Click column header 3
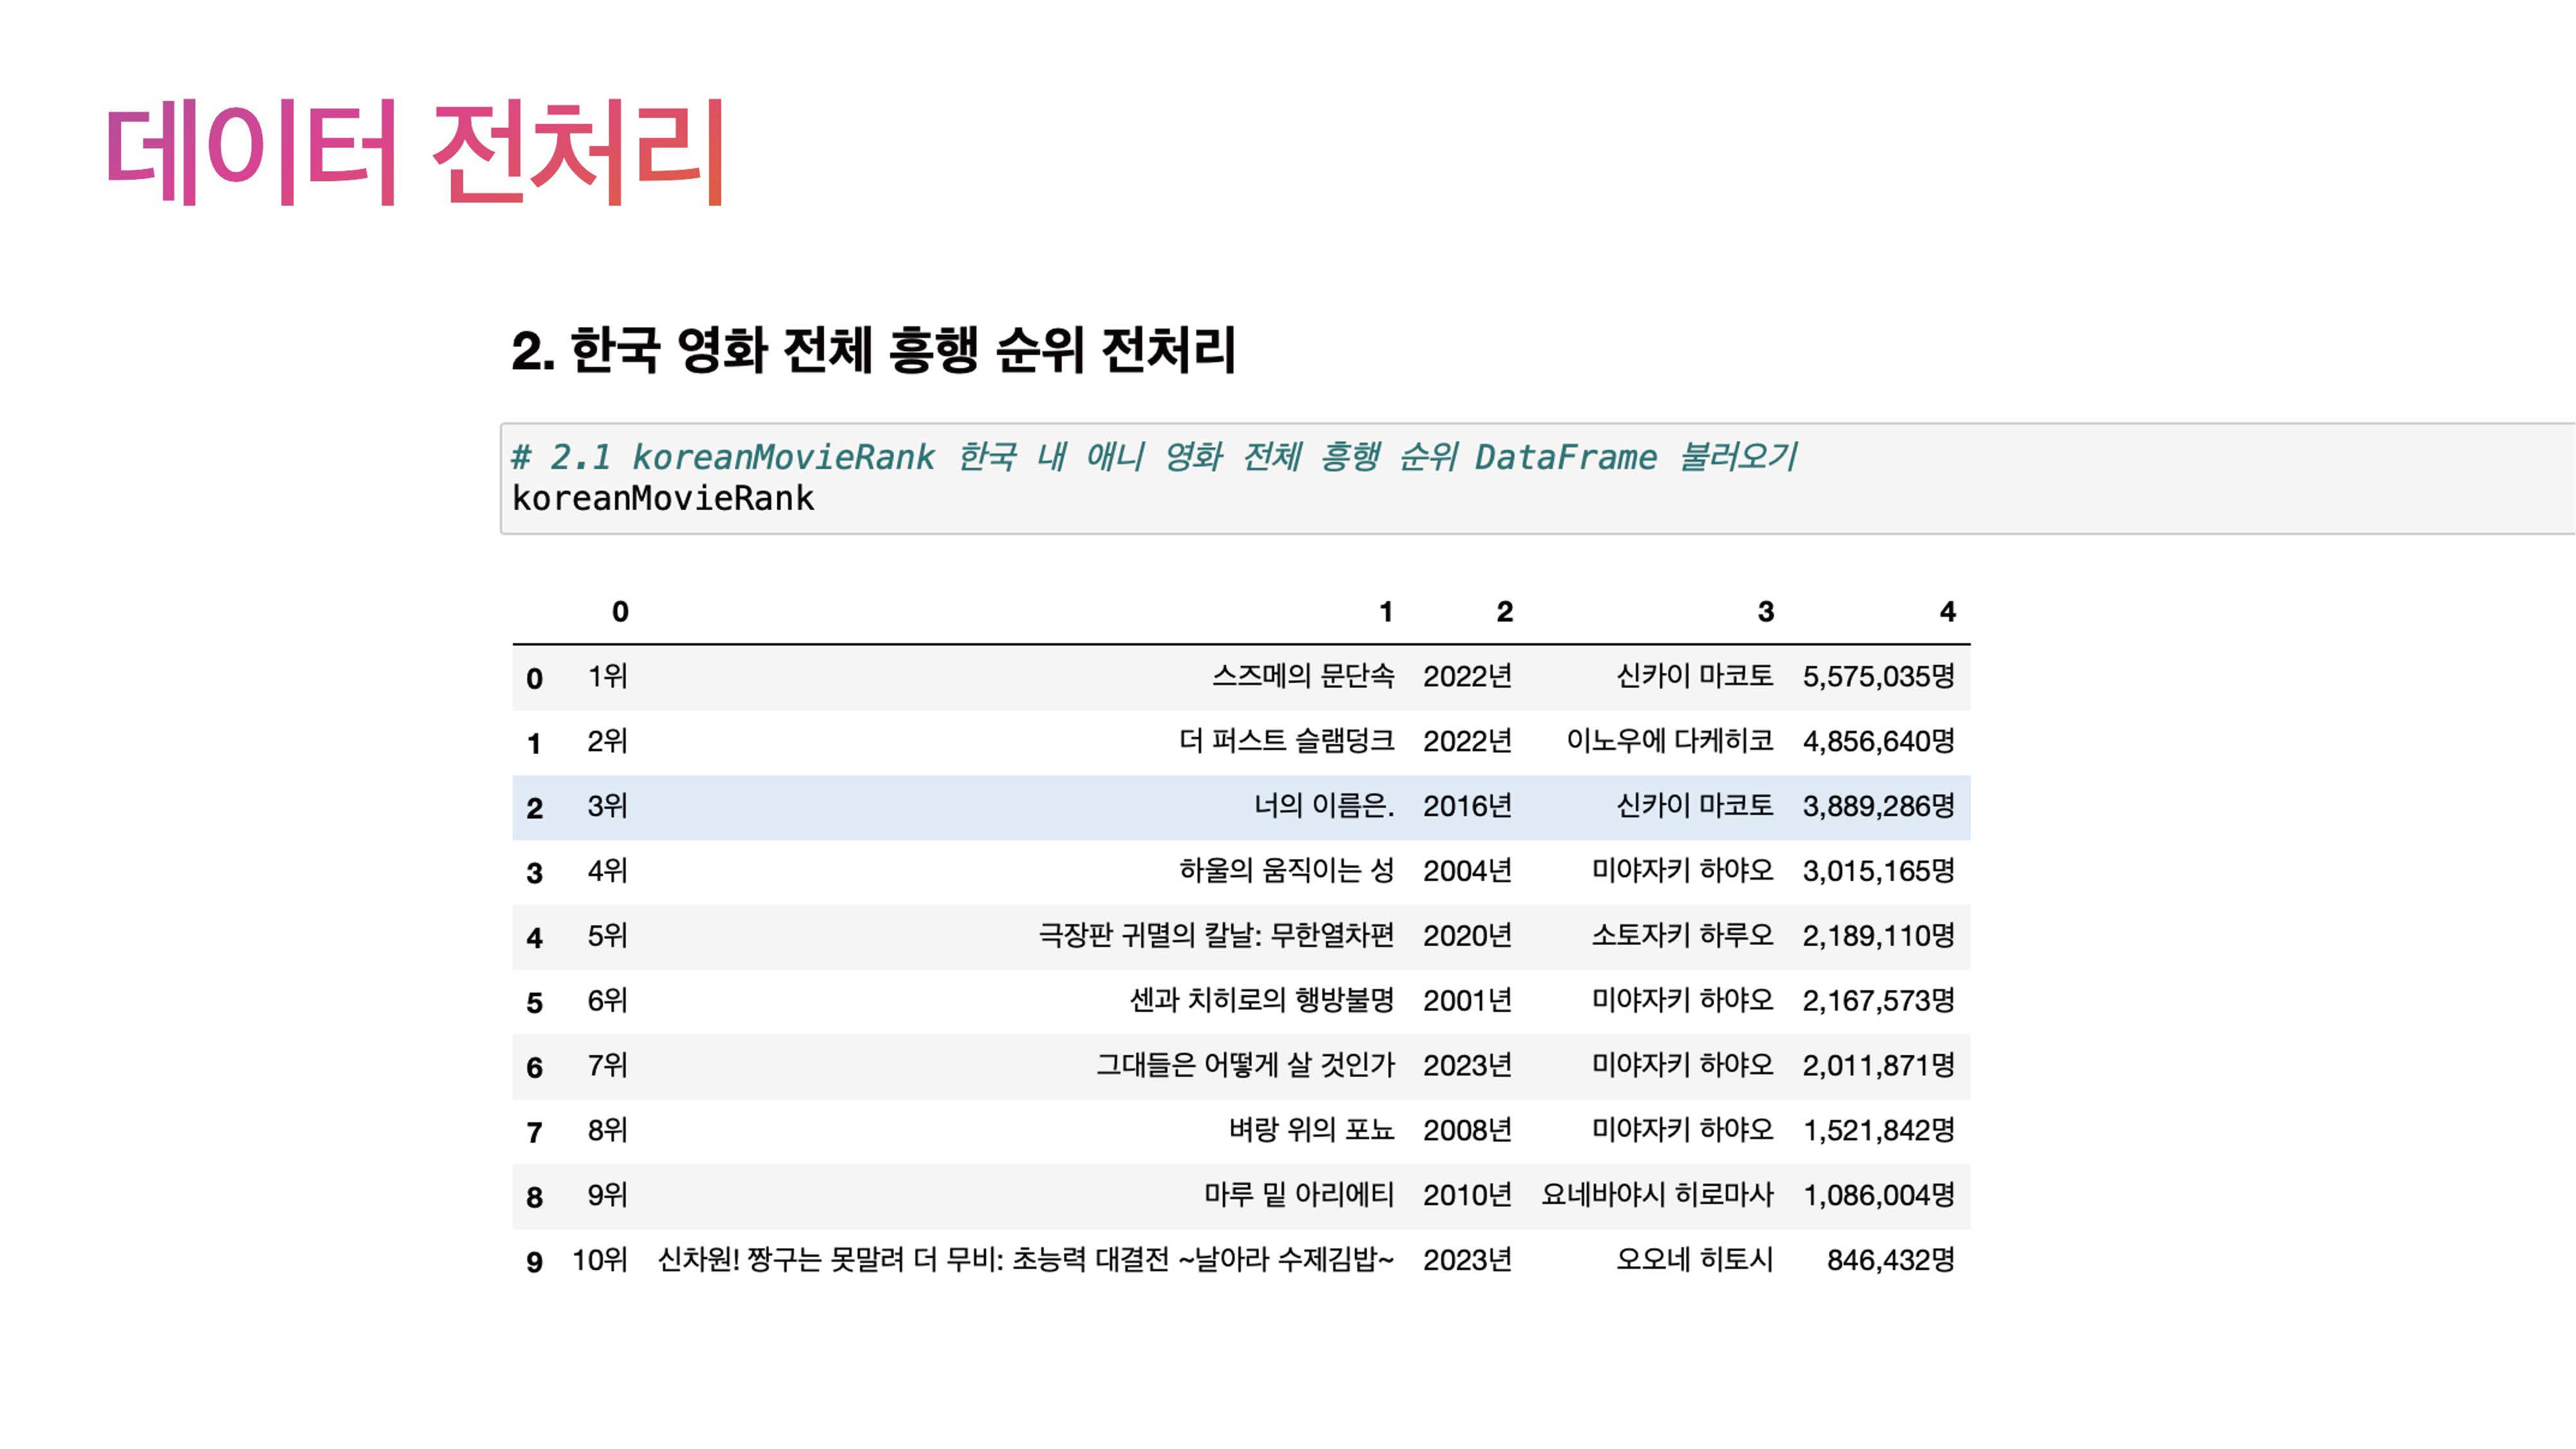 1765,611
